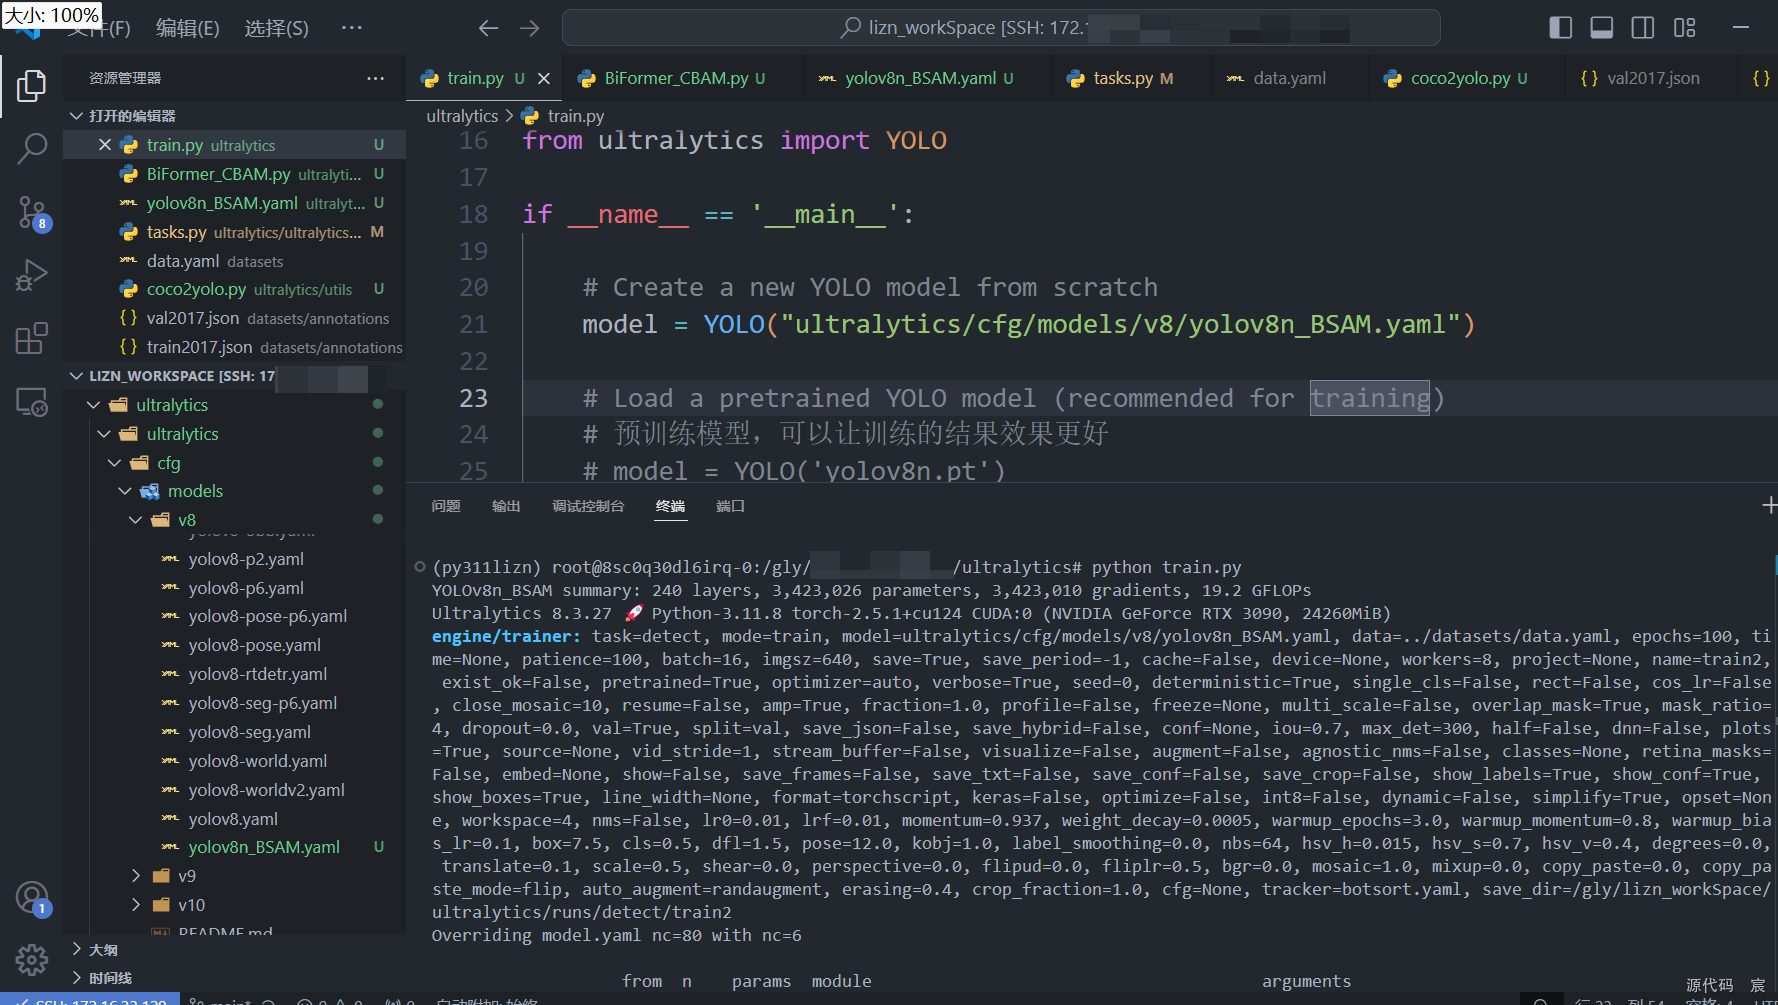Click the command center search box
The height and width of the screenshot is (1005, 1778).
point(1001,28)
